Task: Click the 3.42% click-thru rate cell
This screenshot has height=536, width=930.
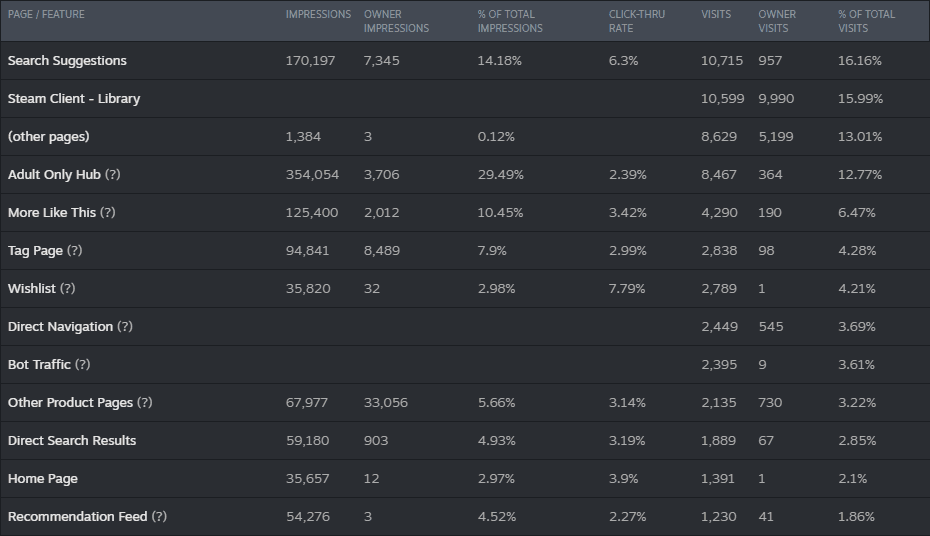Action: [628, 212]
